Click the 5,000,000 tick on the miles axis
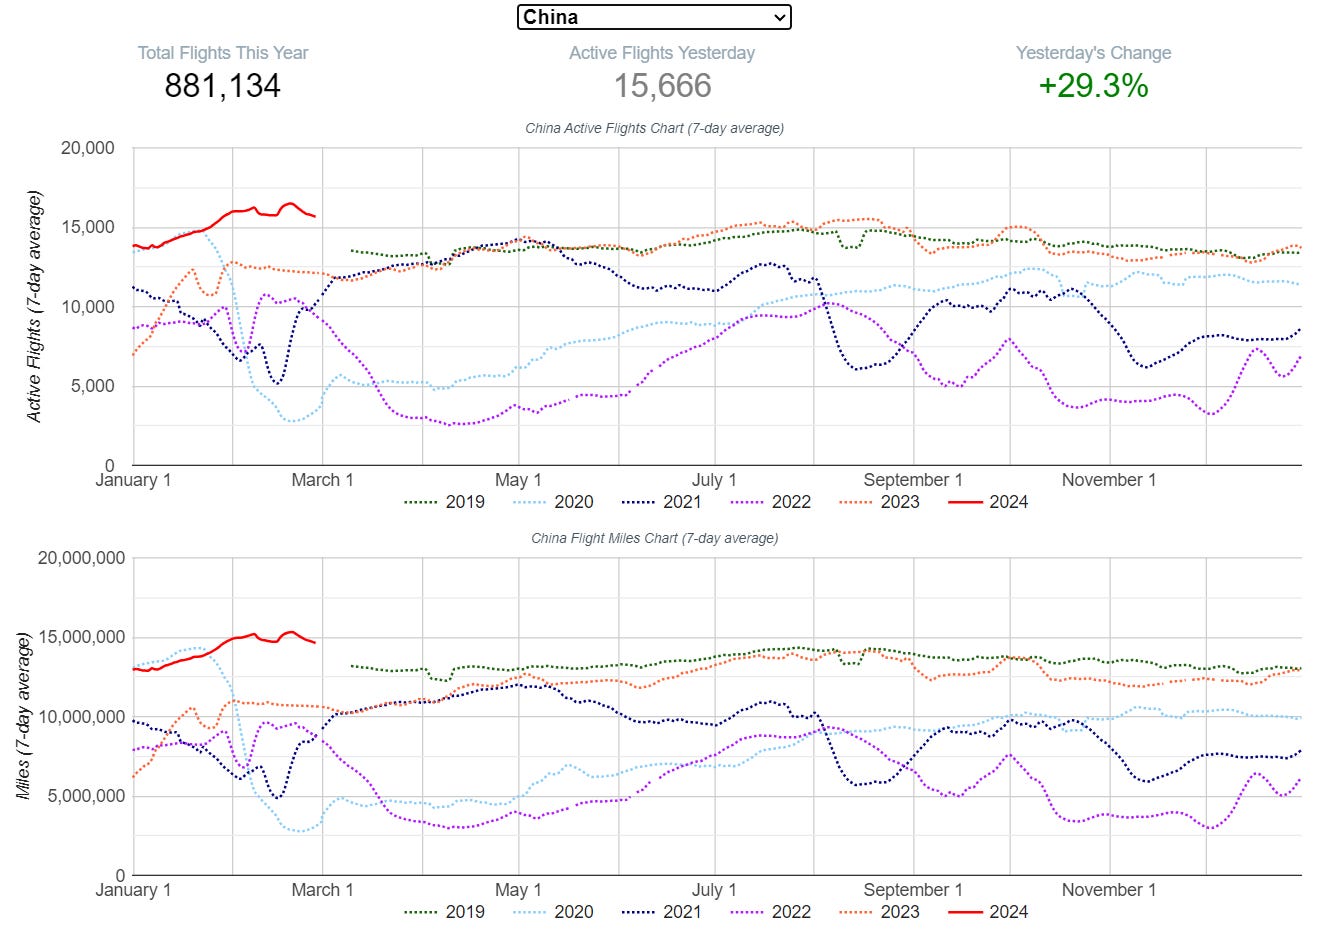The image size is (1325, 931). (86, 796)
